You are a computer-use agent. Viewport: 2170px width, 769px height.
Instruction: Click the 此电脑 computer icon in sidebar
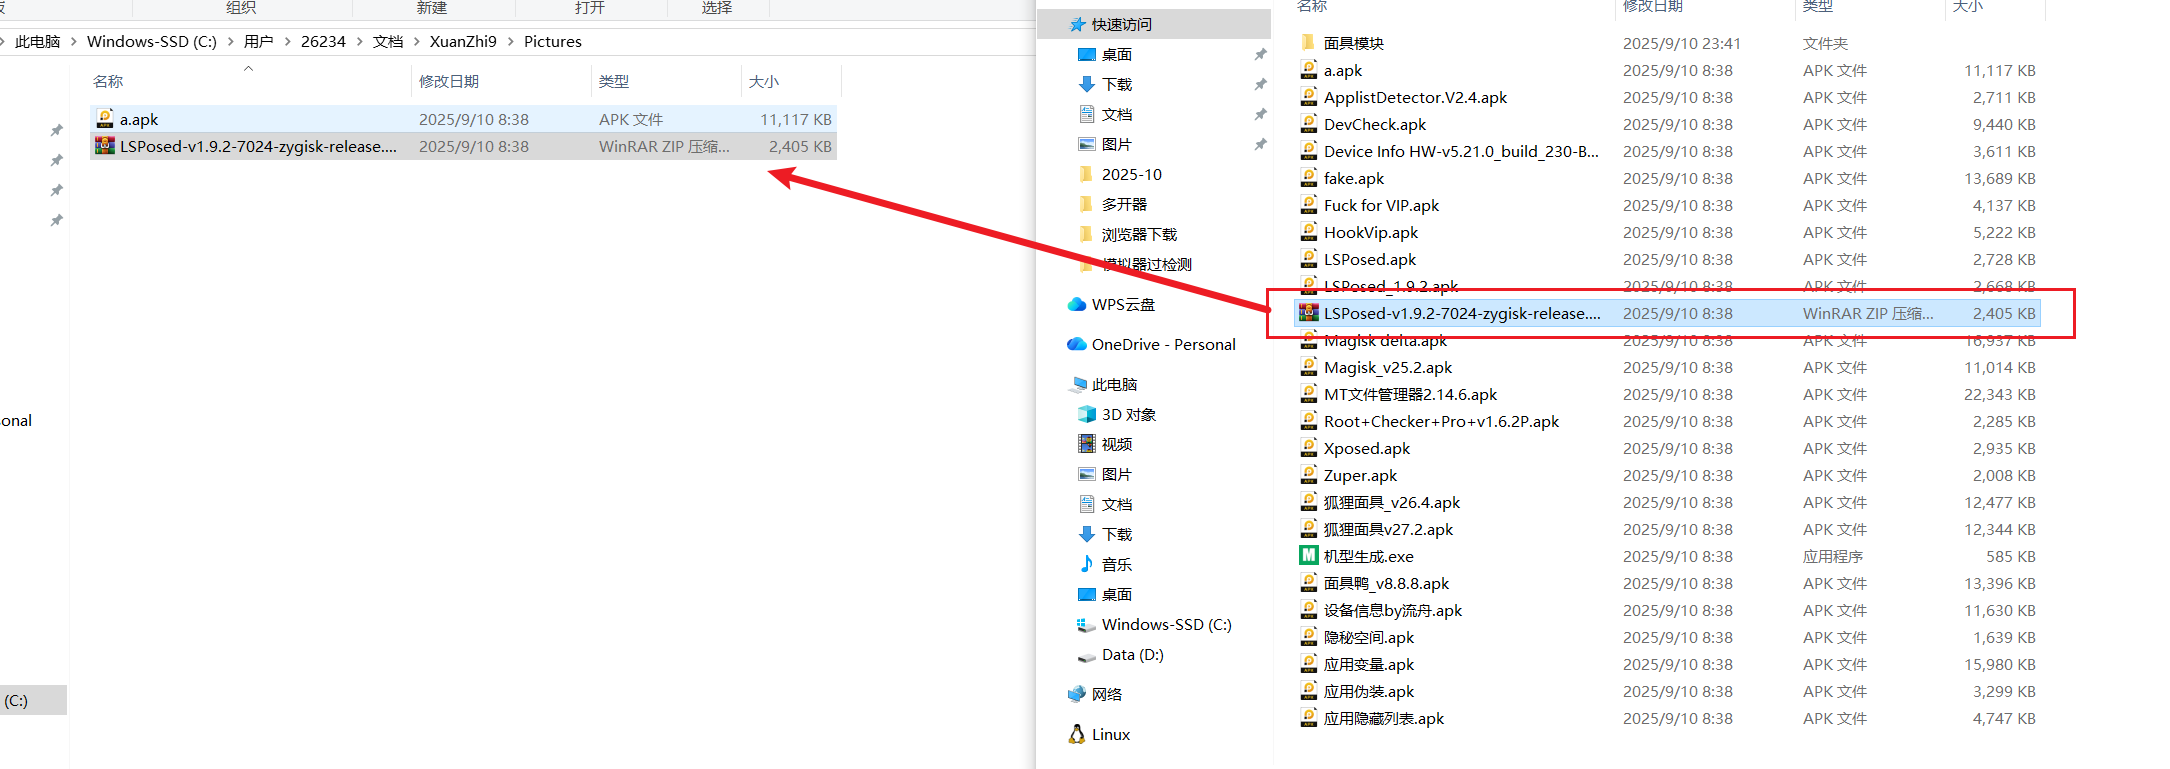point(1078,384)
